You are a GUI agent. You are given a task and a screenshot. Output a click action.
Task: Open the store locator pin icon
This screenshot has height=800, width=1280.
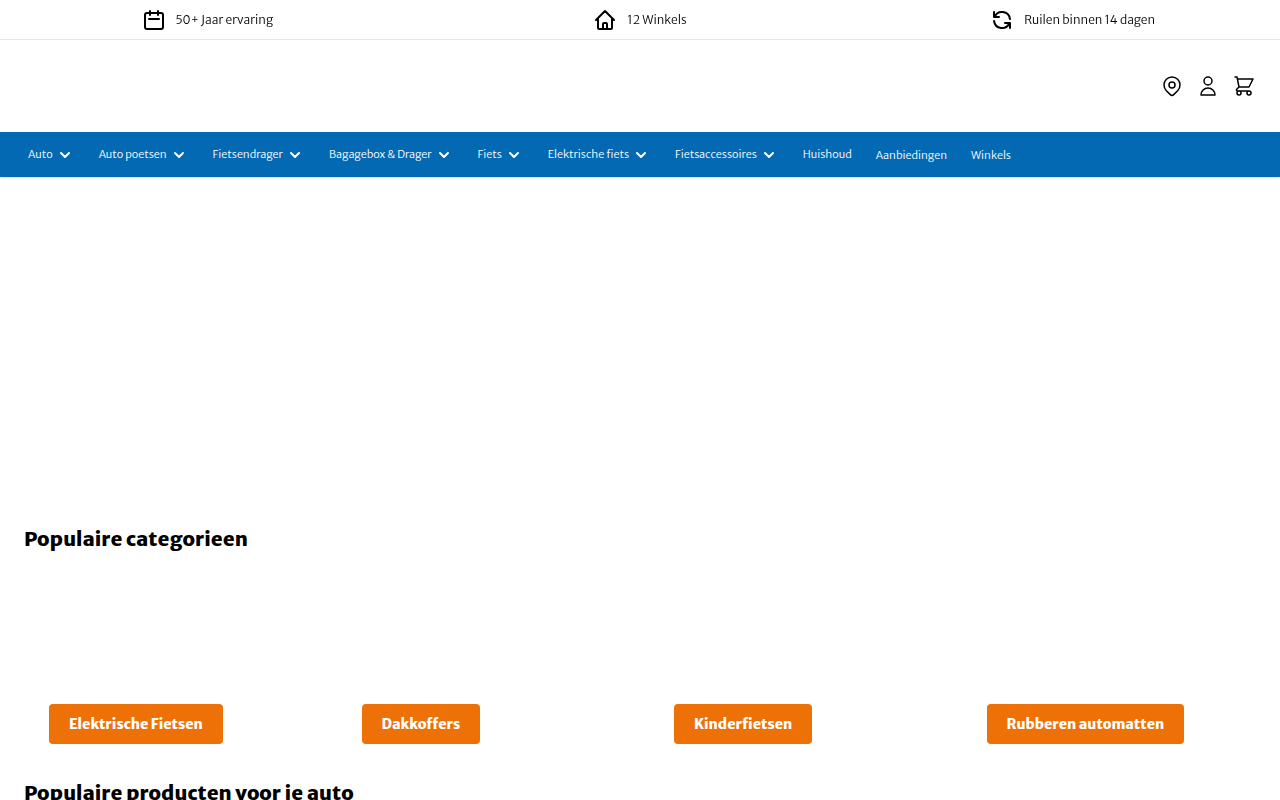click(1172, 86)
